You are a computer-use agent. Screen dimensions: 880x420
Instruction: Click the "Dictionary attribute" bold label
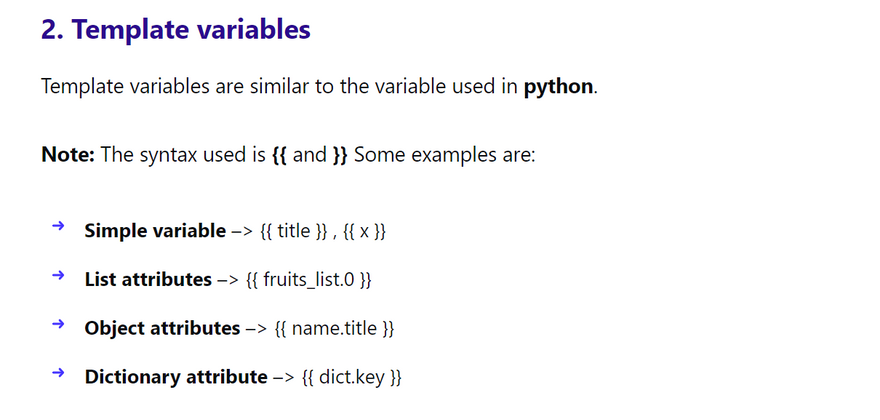(x=176, y=377)
